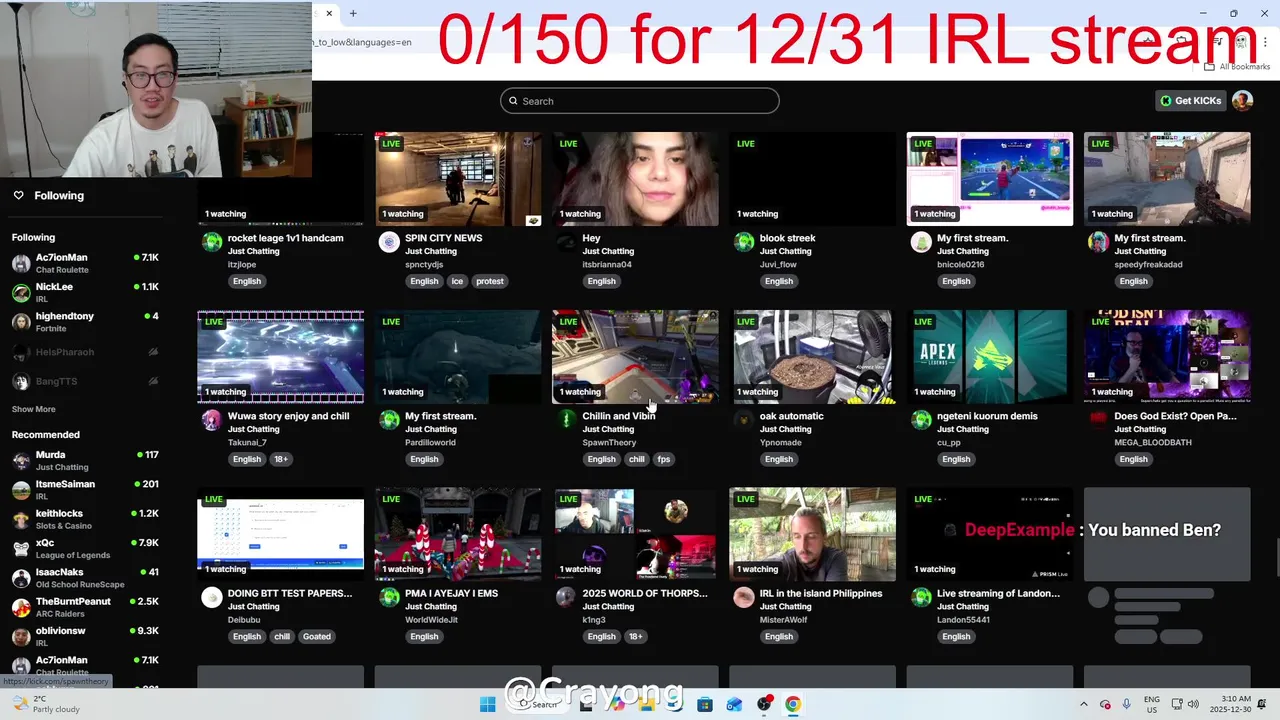
Task: Open the PMA I AYEJAY I EMS thumbnail
Action: coord(458,534)
